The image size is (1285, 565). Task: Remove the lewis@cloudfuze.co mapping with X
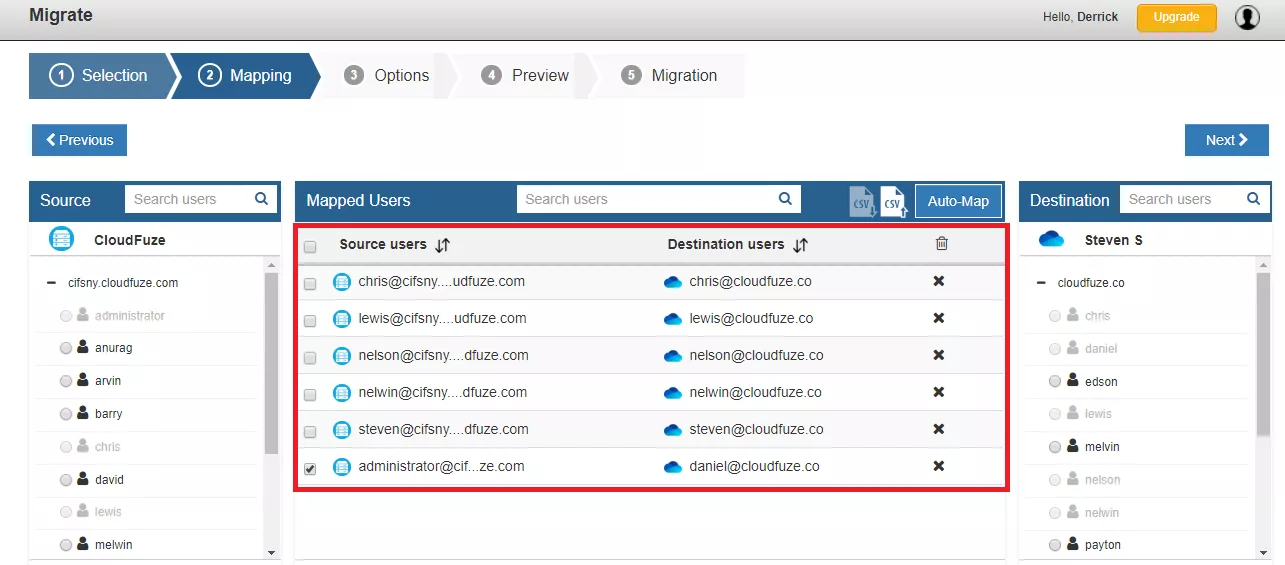939,318
